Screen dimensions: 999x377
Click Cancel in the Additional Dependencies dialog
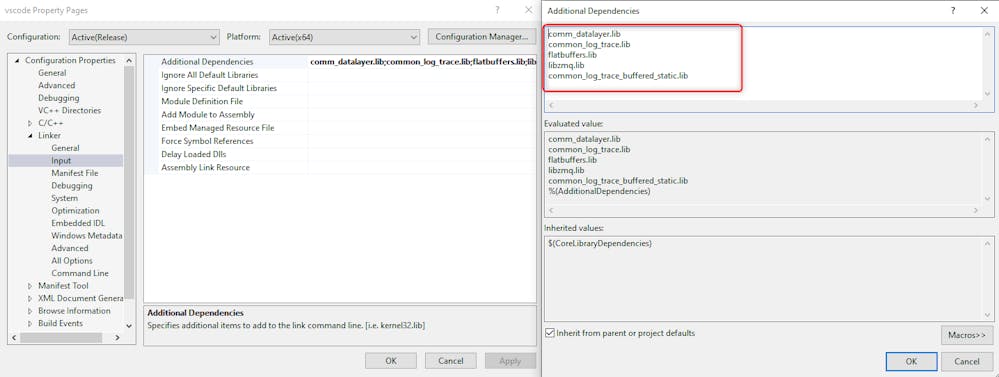click(966, 362)
